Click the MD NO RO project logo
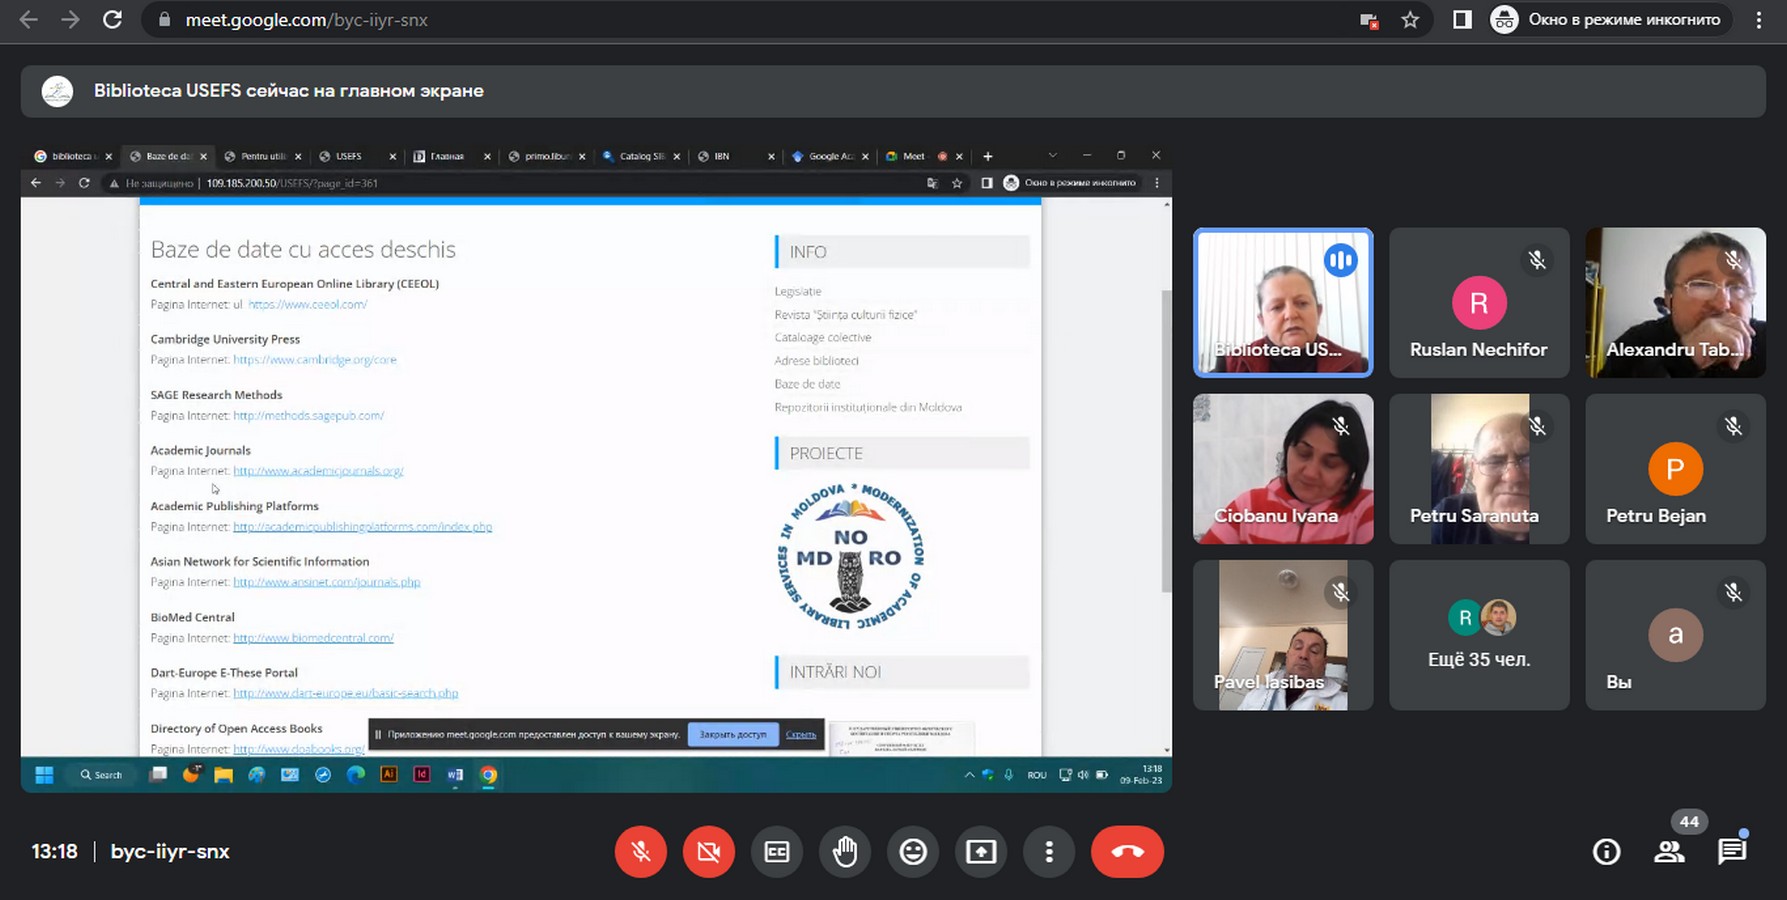 pos(851,556)
